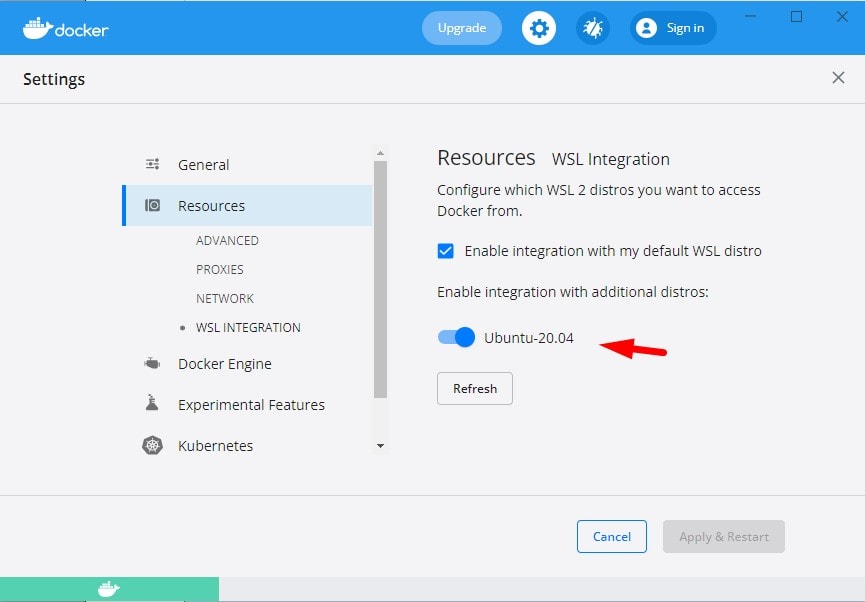This screenshot has height=602, width=865.
Task: Click the Docker whale logo in header
Action: click(65, 29)
